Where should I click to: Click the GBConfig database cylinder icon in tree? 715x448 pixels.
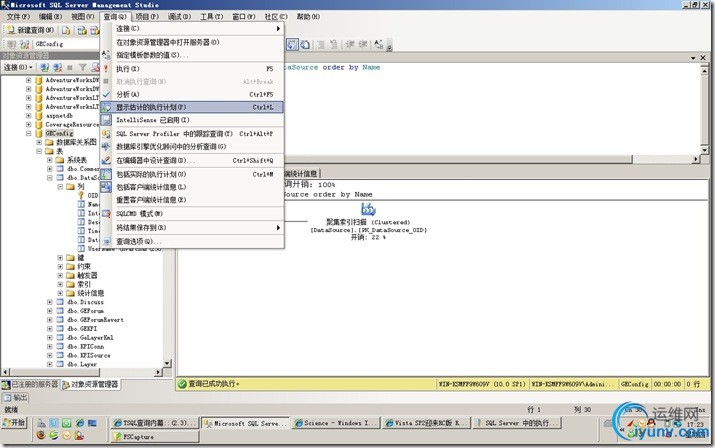tap(39, 134)
